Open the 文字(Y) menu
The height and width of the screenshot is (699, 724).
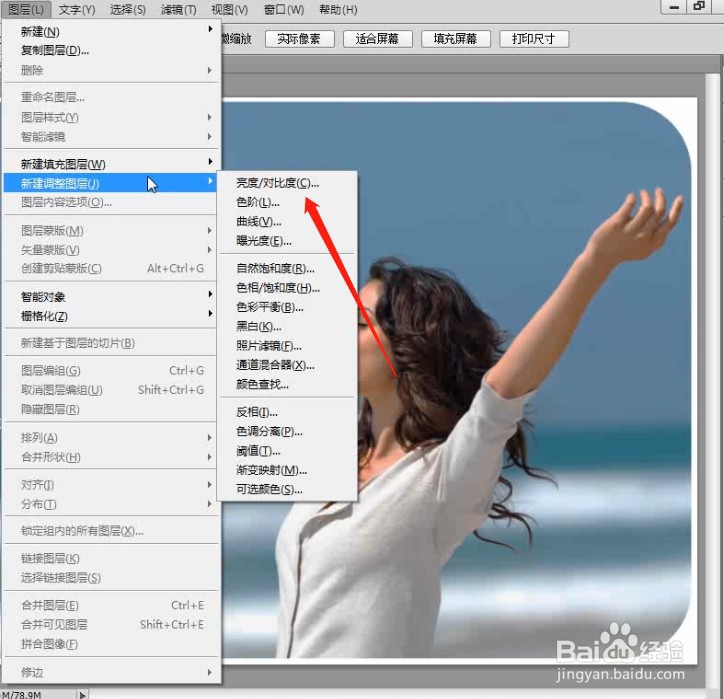[x=77, y=9]
